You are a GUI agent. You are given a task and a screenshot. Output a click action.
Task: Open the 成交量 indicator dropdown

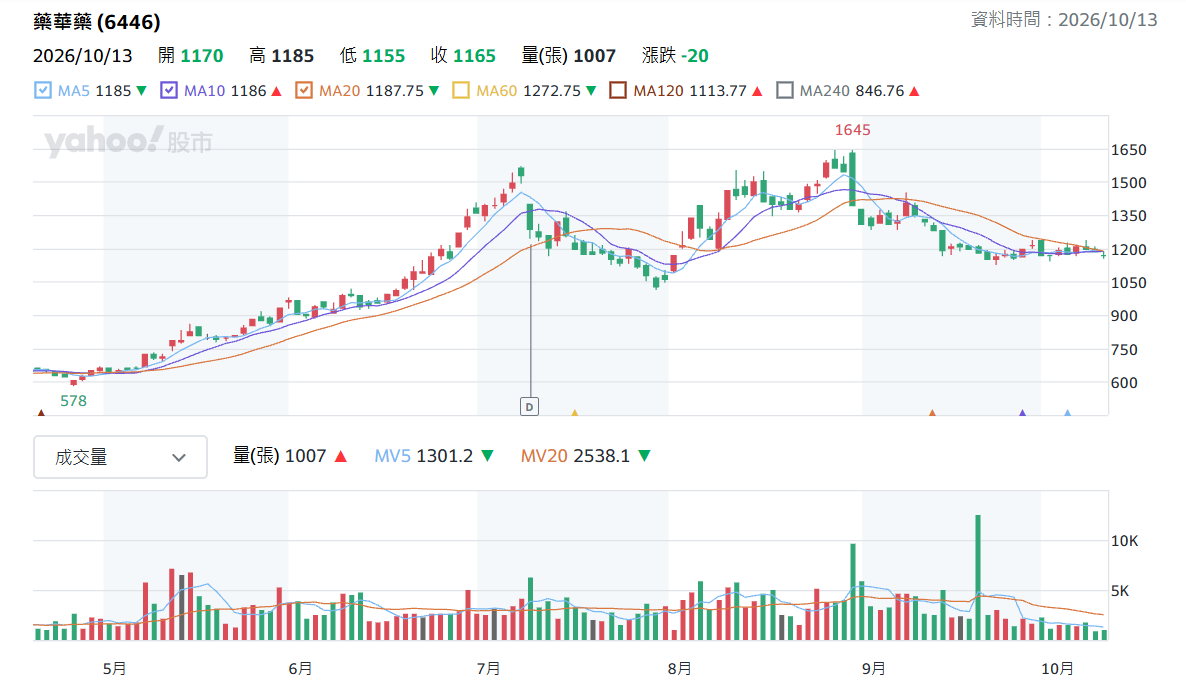click(120, 457)
